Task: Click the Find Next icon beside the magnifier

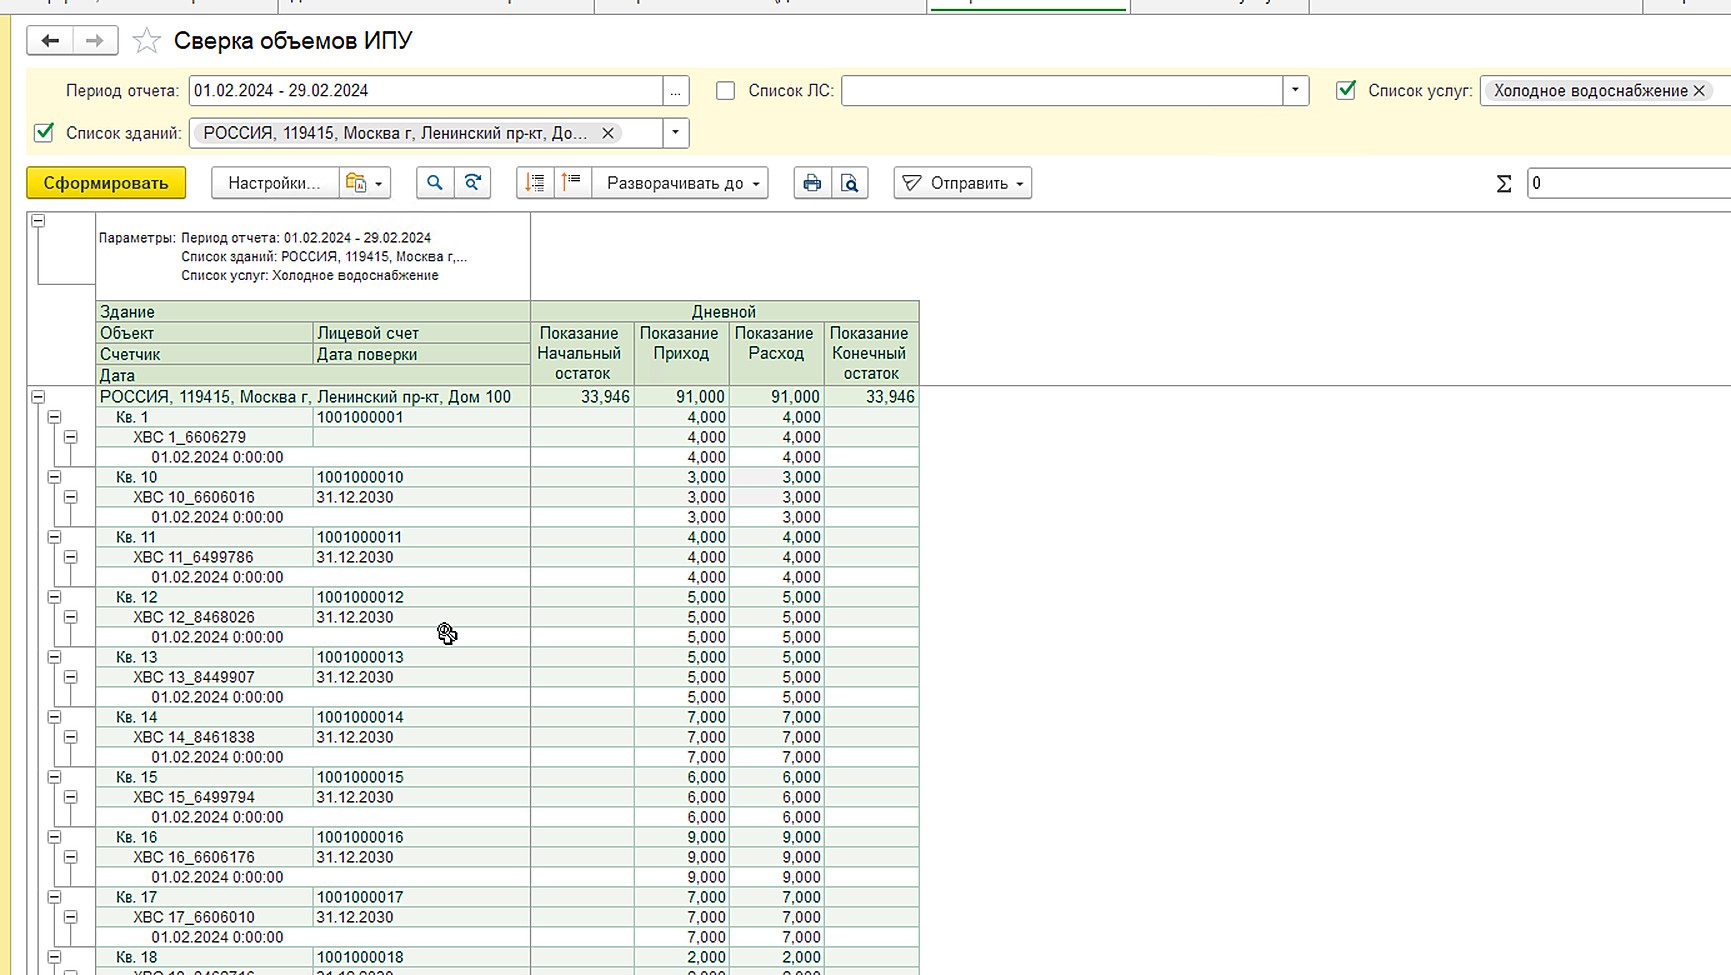Action: click(473, 183)
